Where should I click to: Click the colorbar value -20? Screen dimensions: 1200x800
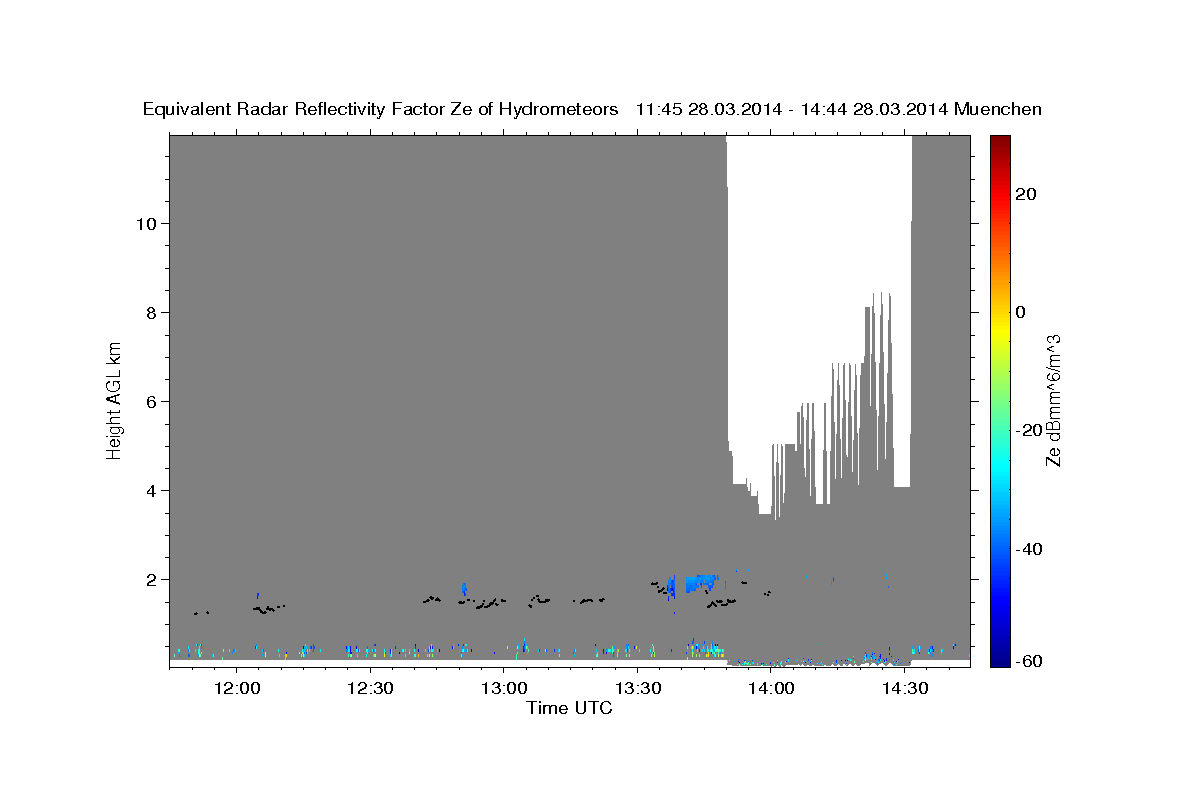1029,430
